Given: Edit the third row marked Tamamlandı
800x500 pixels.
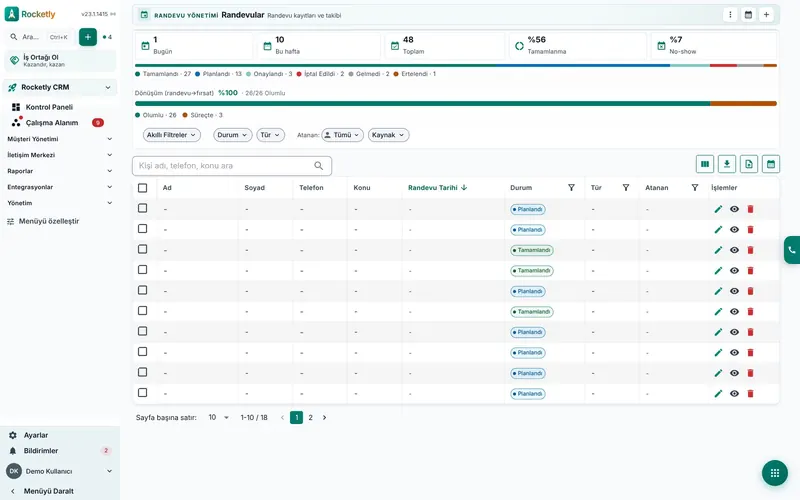Looking at the screenshot, I should pyautogui.click(x=718, y=250).
